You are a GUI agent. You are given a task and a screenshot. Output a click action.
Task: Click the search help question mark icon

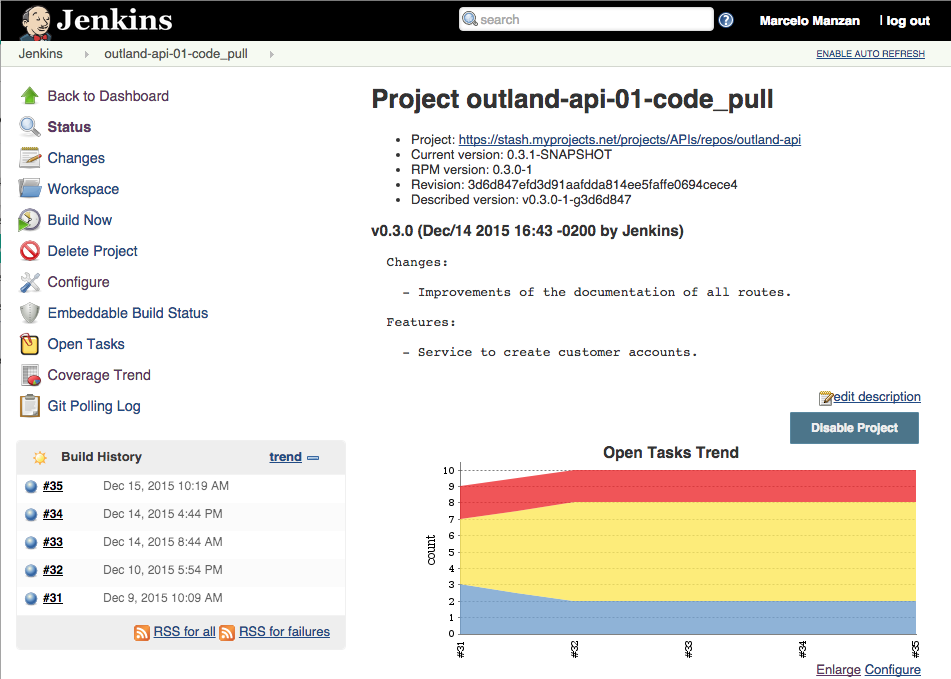coord(725,20)
